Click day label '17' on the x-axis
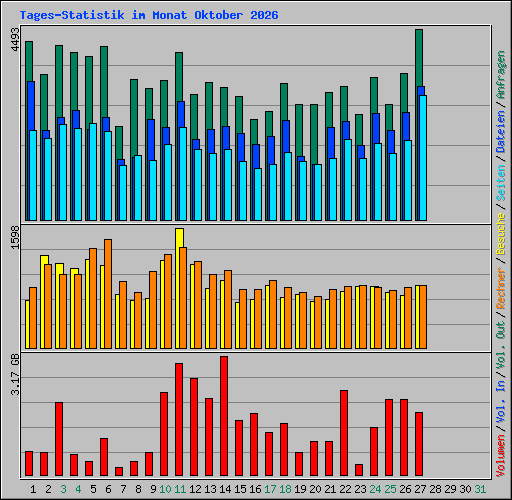512x500 pixels. [x=270, y=489]
